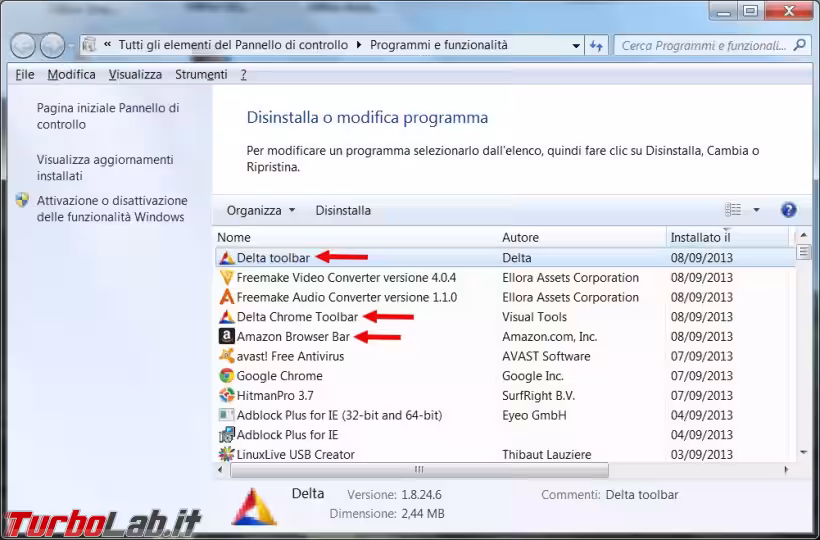820x540 pixels.
Task: Click the blue help question mark icon
Action: click(789, 210)
